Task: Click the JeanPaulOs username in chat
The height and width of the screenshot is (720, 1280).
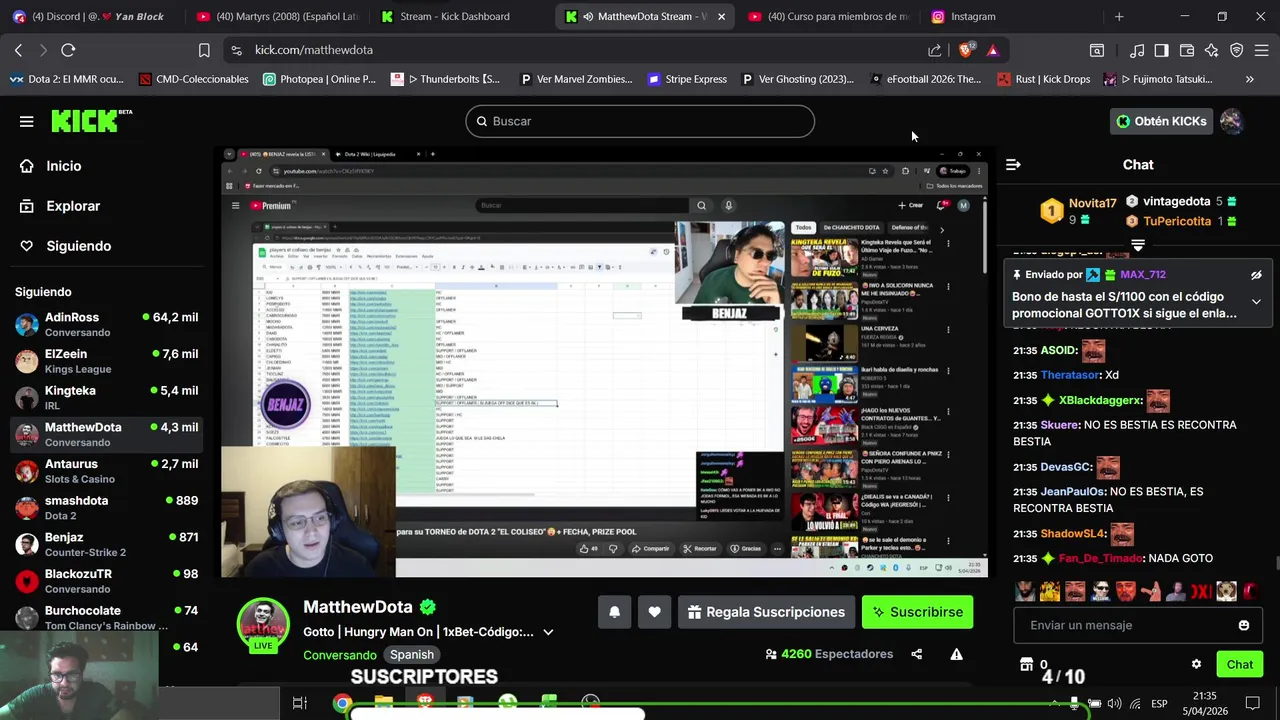Action: click(1073, 492)
